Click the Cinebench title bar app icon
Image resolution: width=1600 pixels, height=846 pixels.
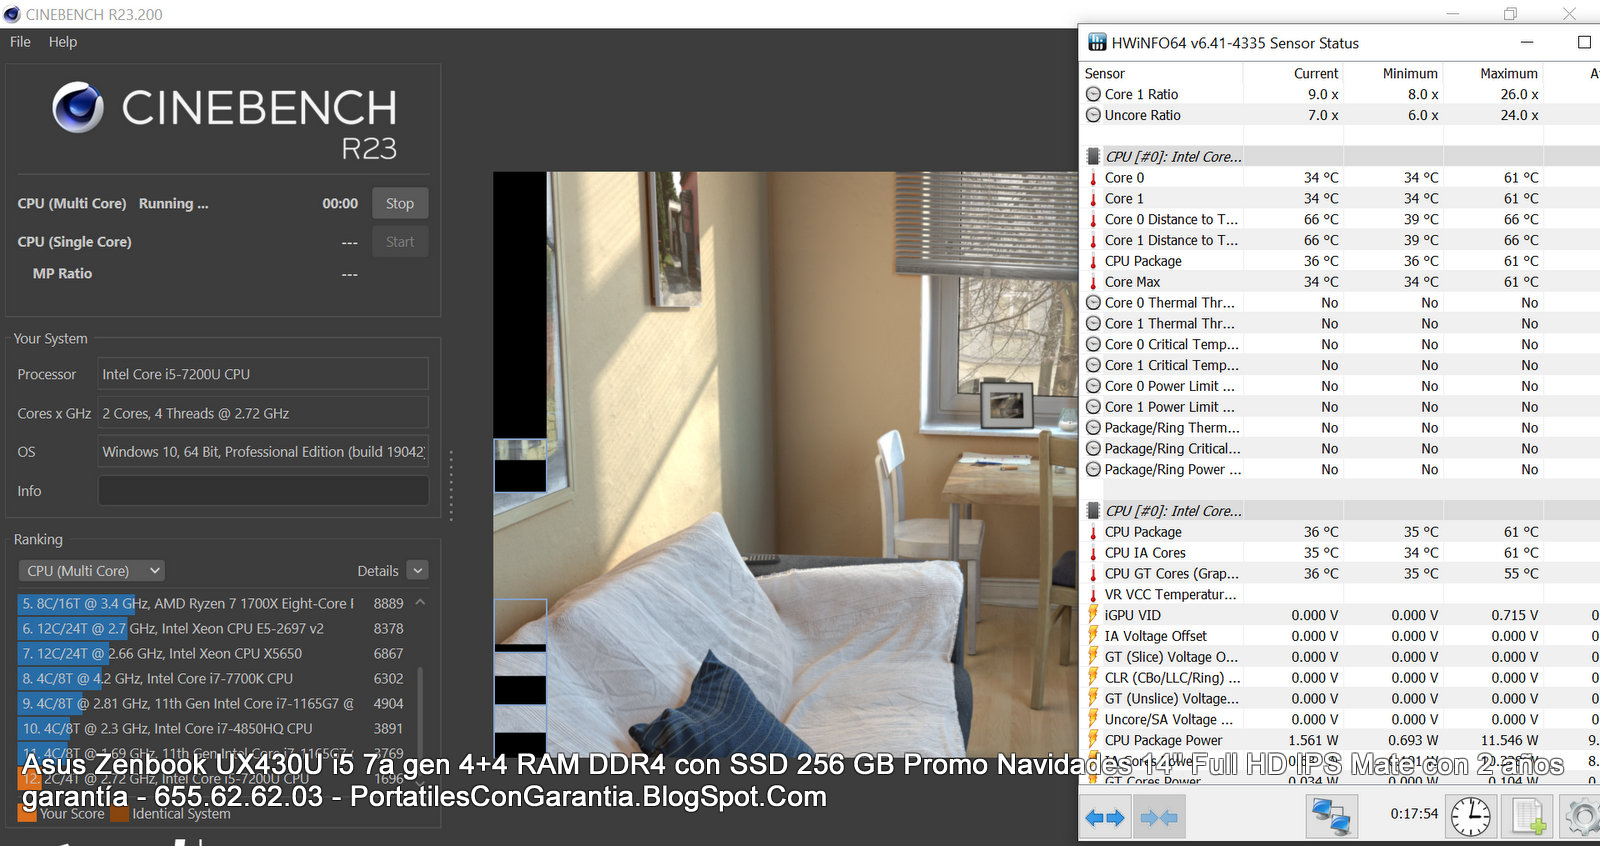pyautogui.click(x=12, y=14)
